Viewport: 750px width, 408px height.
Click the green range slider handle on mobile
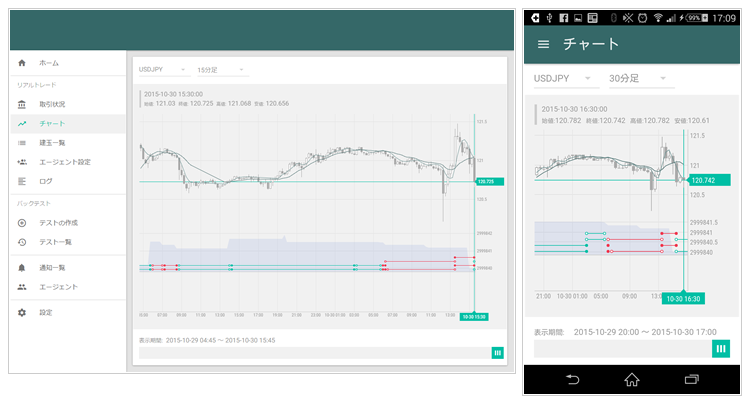721,349
